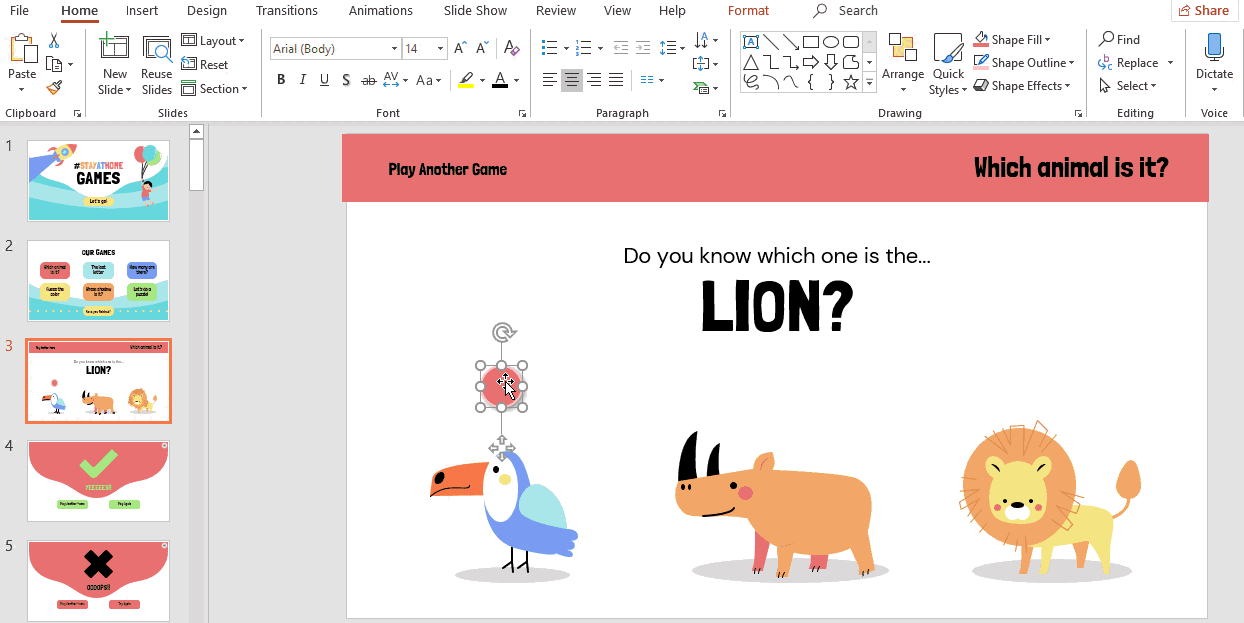
Task: Select slide 4 thumbnail with green checkmark
Action: pos(99,481)
